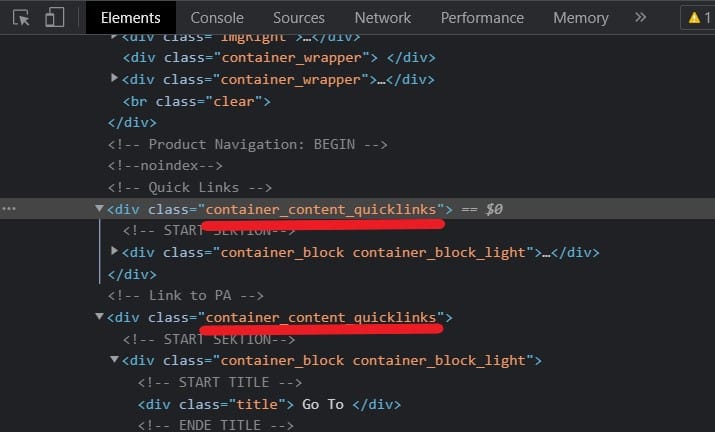Open the Memory tab
The width and height of the screenshot is (715, 432).
click(x=580, y=18)
